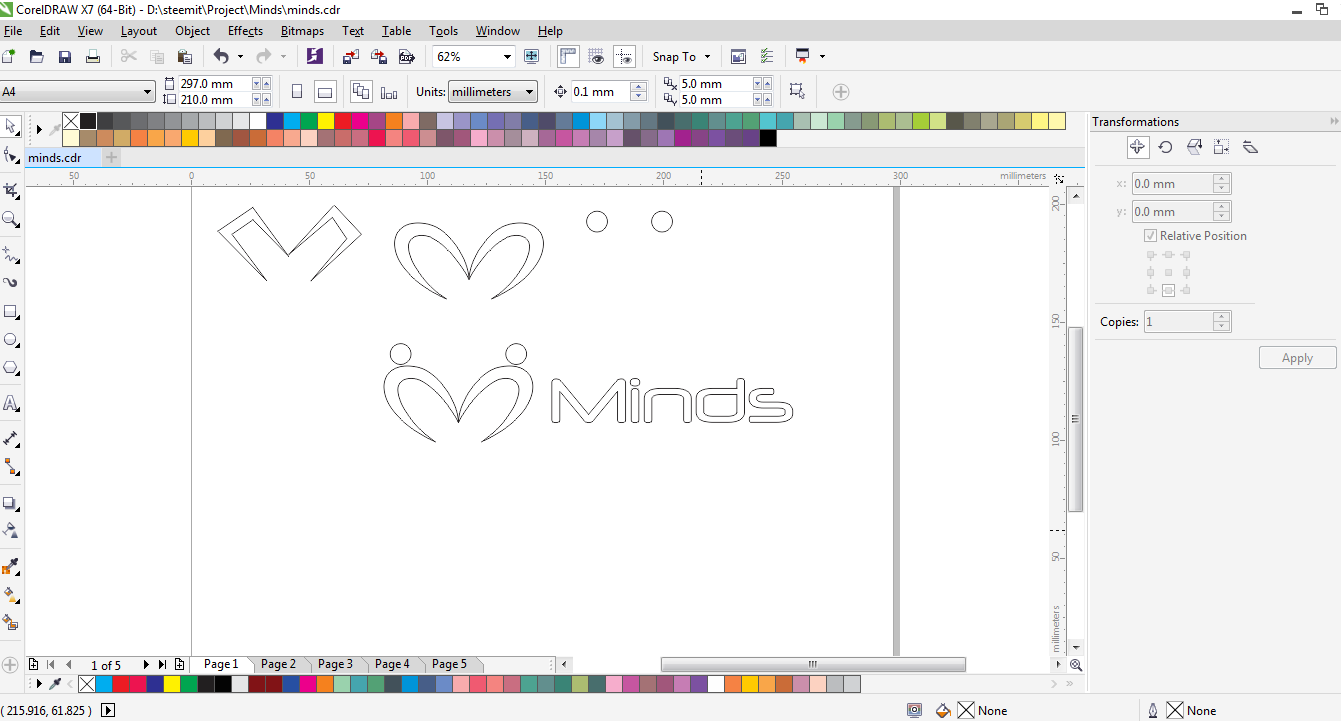Image resolution: width=1341 pixels, height=721 pixels.
Task: Open the Rotate tab in Transformations
Action: [1165, 147]
